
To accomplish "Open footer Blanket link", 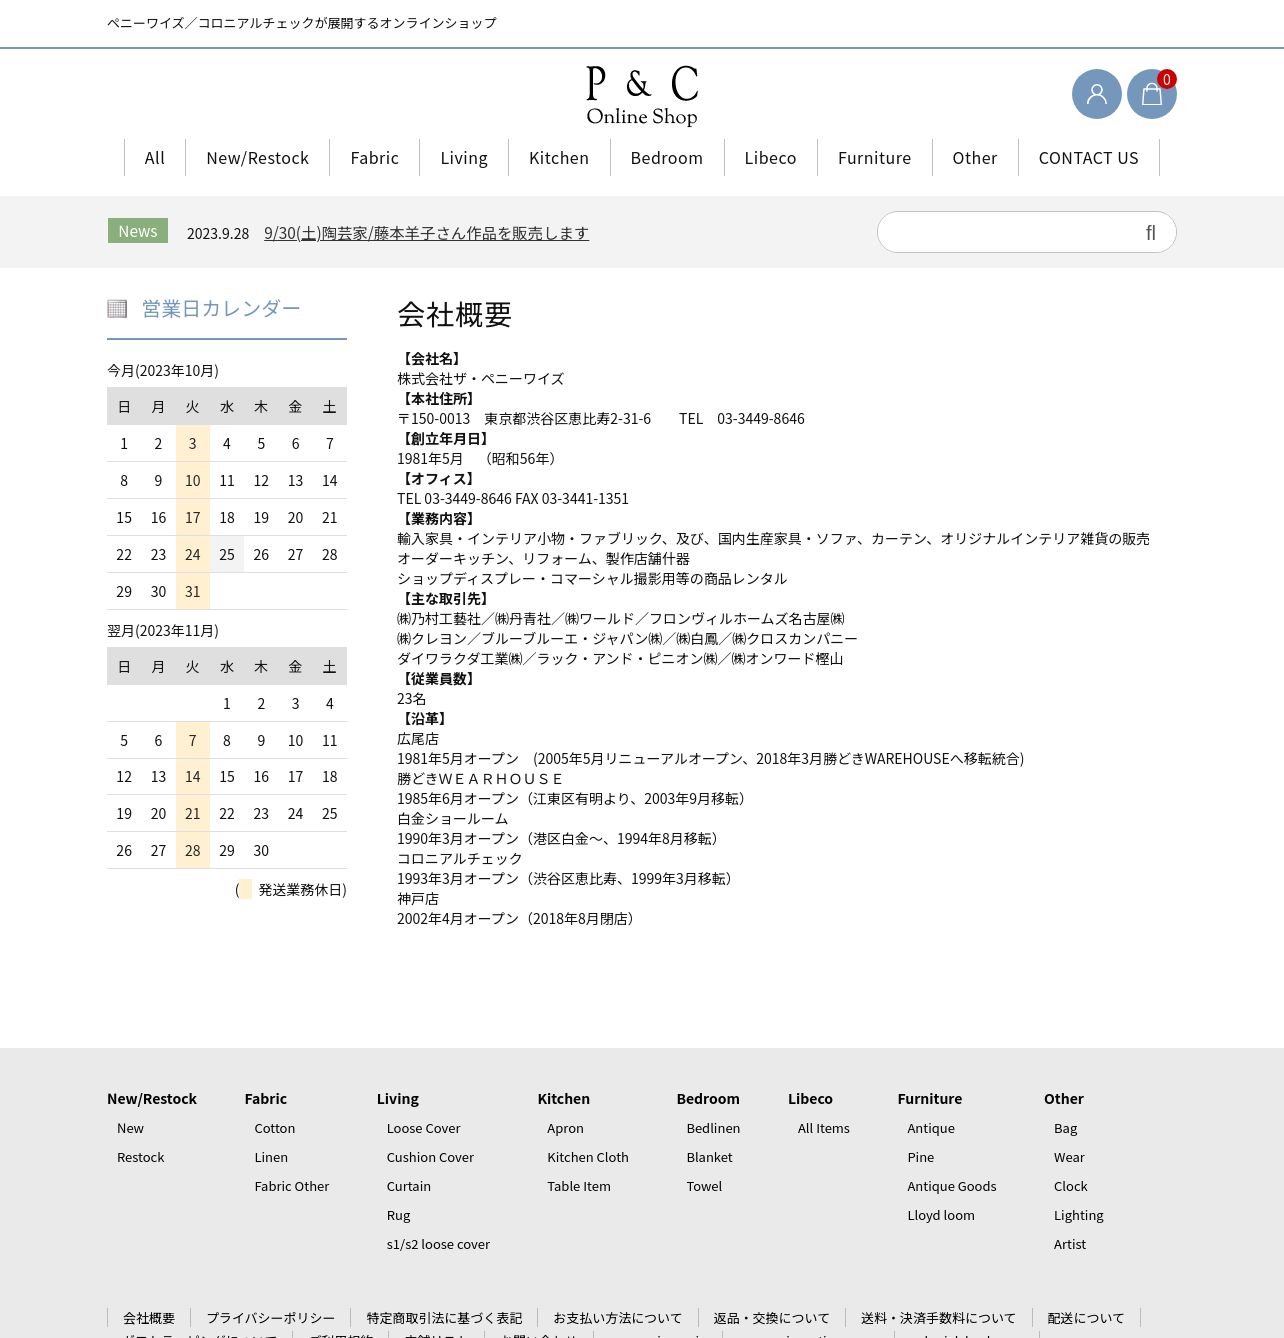I will [709, 1157].
